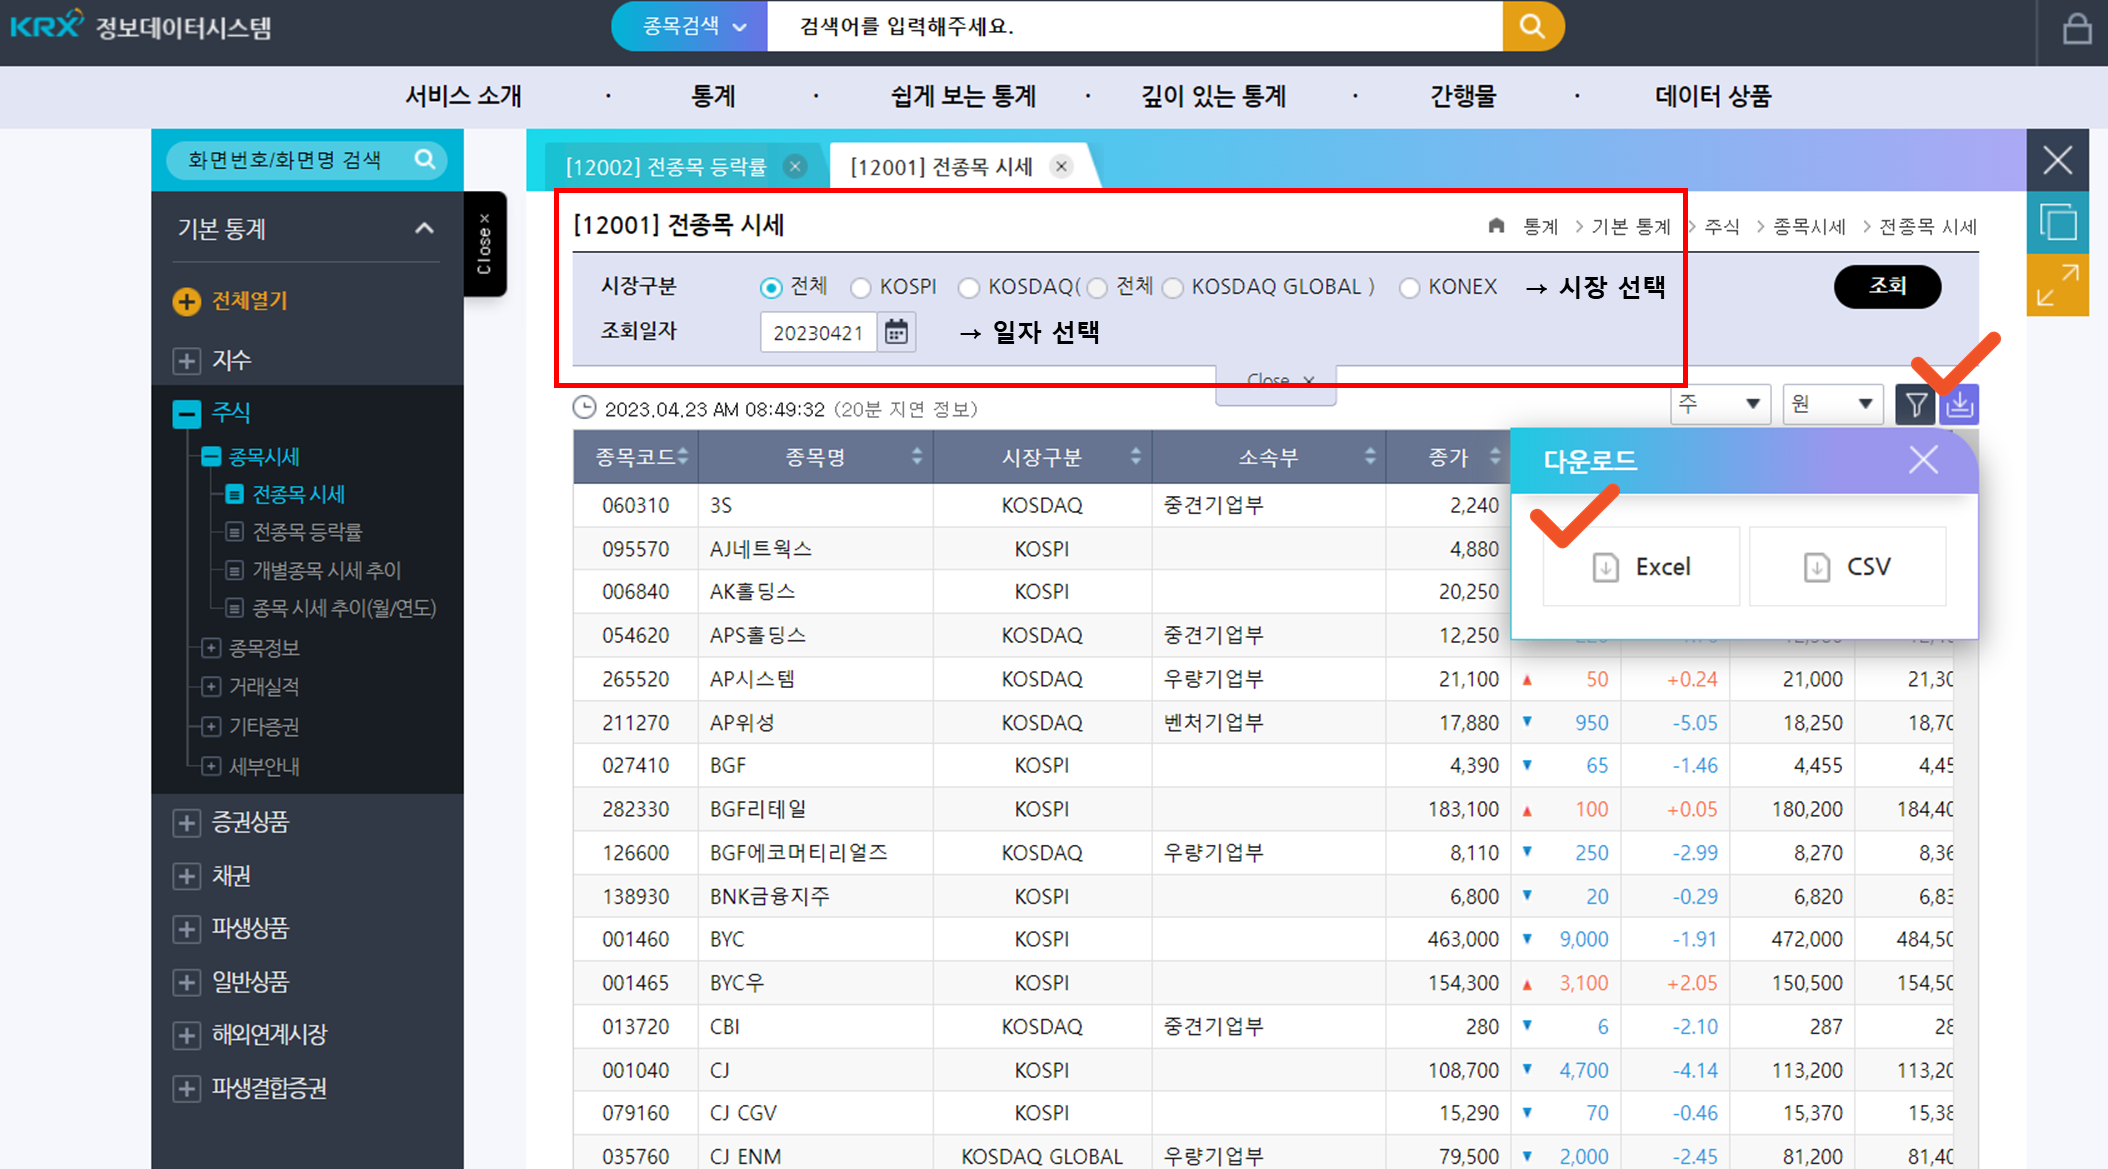Download as Excel file
Image resolution: width=2108 pixels, height=1169 pixels.
(1641, 567)
